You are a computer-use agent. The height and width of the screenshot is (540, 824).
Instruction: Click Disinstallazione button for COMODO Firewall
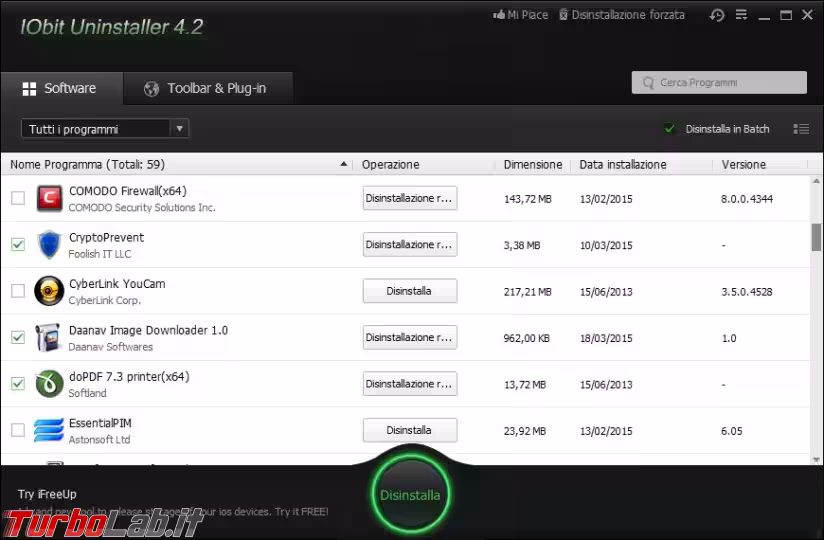(409, 198)
